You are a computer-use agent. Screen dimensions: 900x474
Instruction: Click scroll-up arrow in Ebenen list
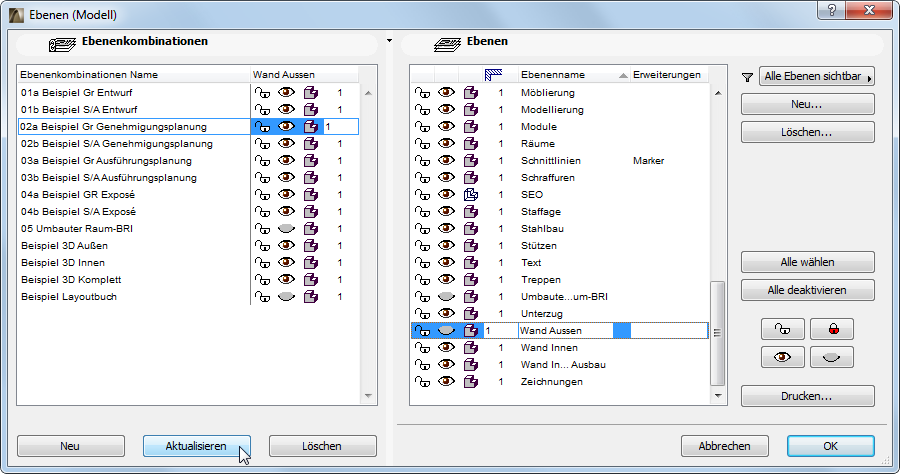[718, 93]
